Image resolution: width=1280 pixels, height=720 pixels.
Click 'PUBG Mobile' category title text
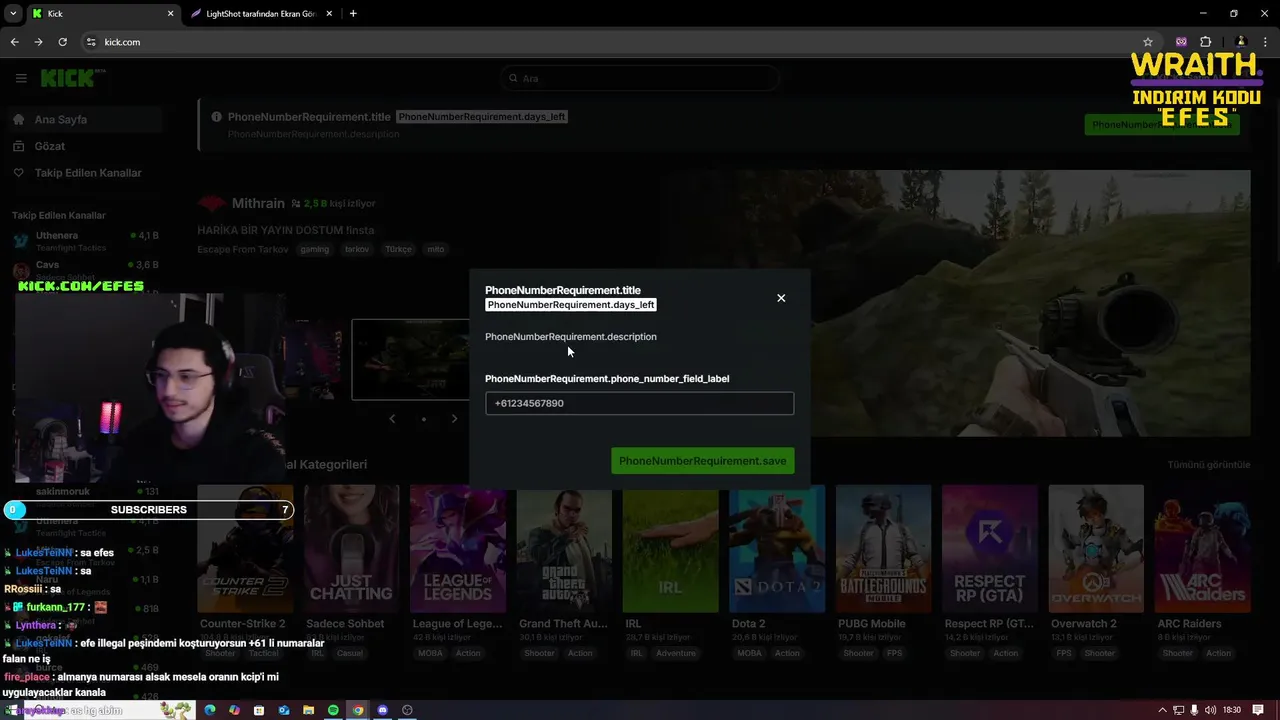click(x=872, y=624)
